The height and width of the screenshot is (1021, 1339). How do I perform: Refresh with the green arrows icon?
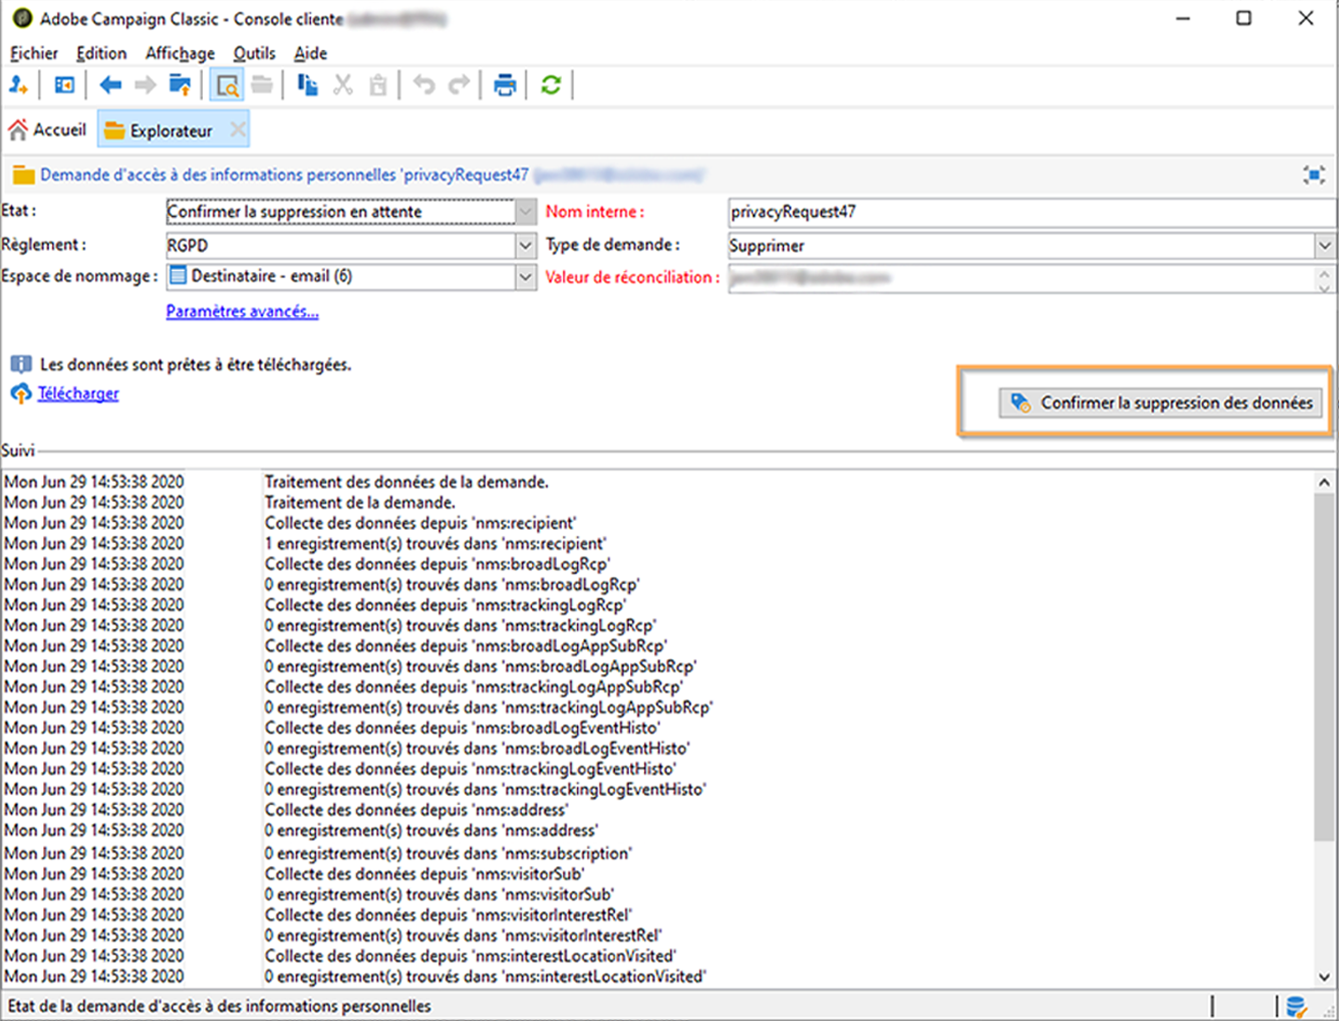[x=551, y=85]
